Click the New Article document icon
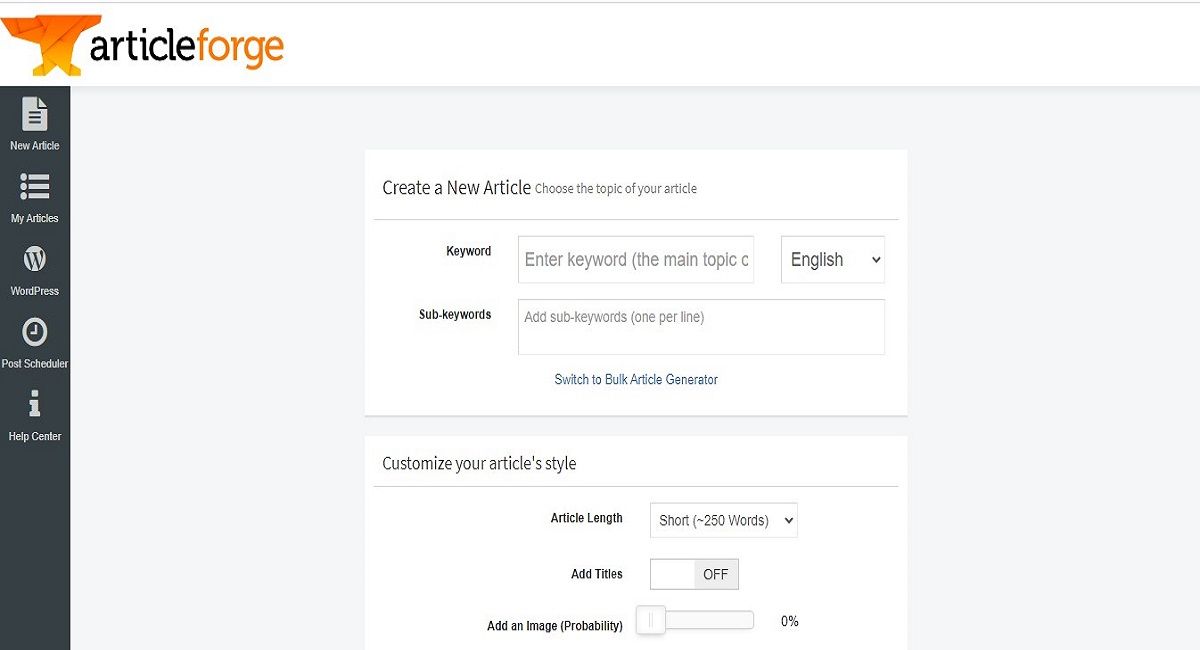 [35, 114]
